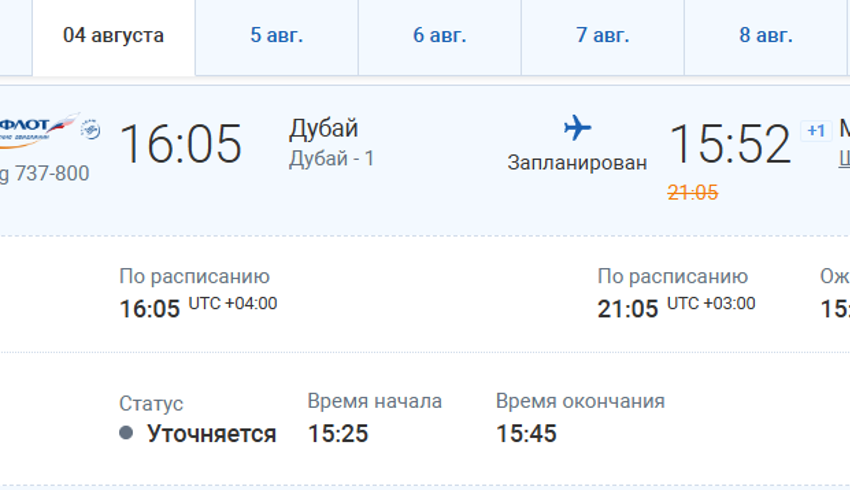Click the blue airplane status icon
Image resolution: width=850 pixels, height=490 pixels.
pyautogui.click(x=577, y=127)
